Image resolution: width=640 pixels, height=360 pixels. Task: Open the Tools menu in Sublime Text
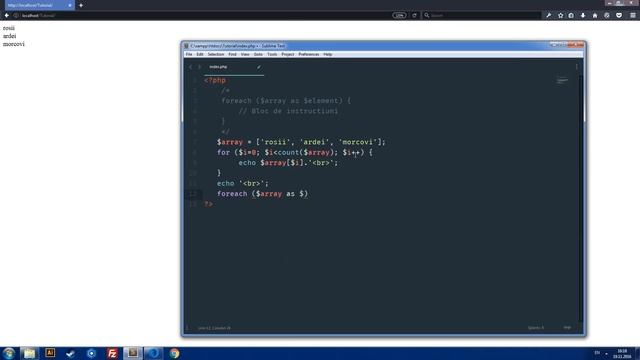(272, 54)
